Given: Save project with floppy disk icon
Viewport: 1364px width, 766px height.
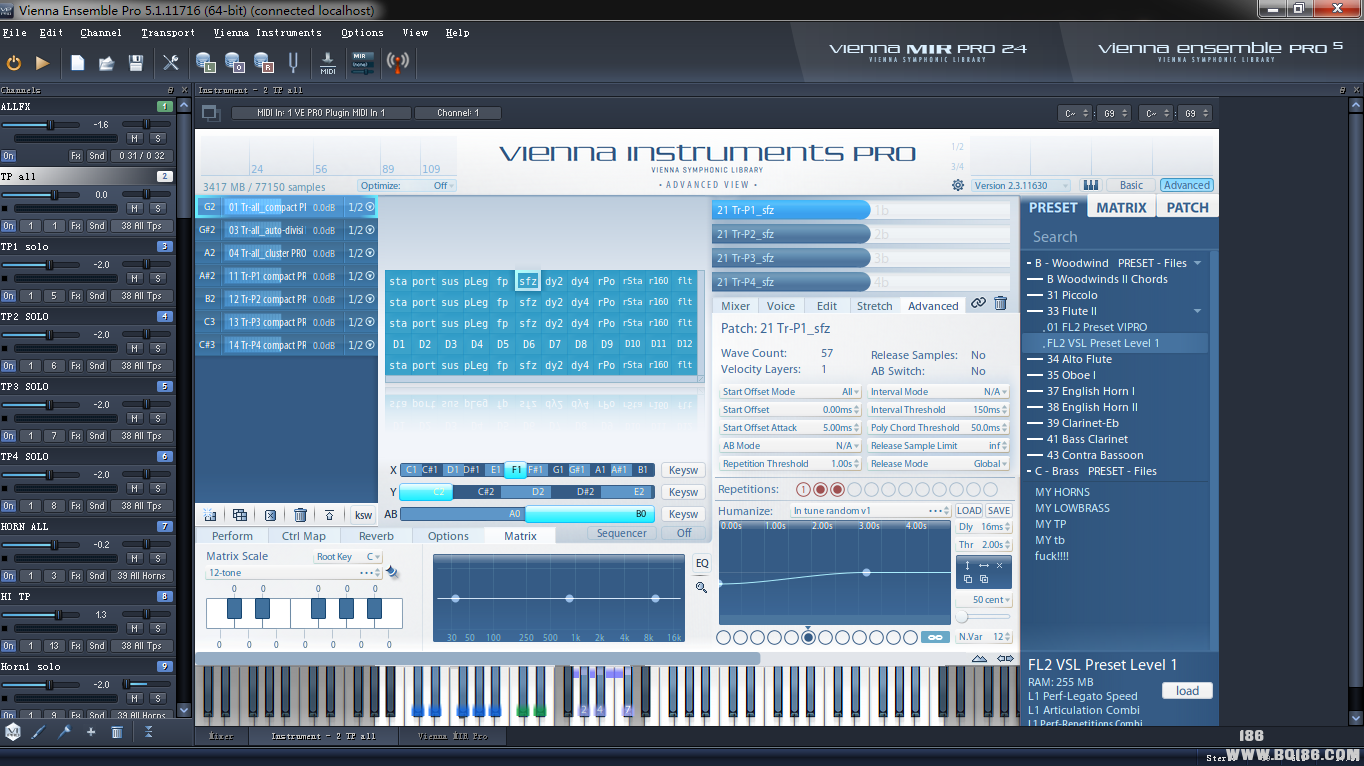Looking at the screenshot, I should (136, 63).
